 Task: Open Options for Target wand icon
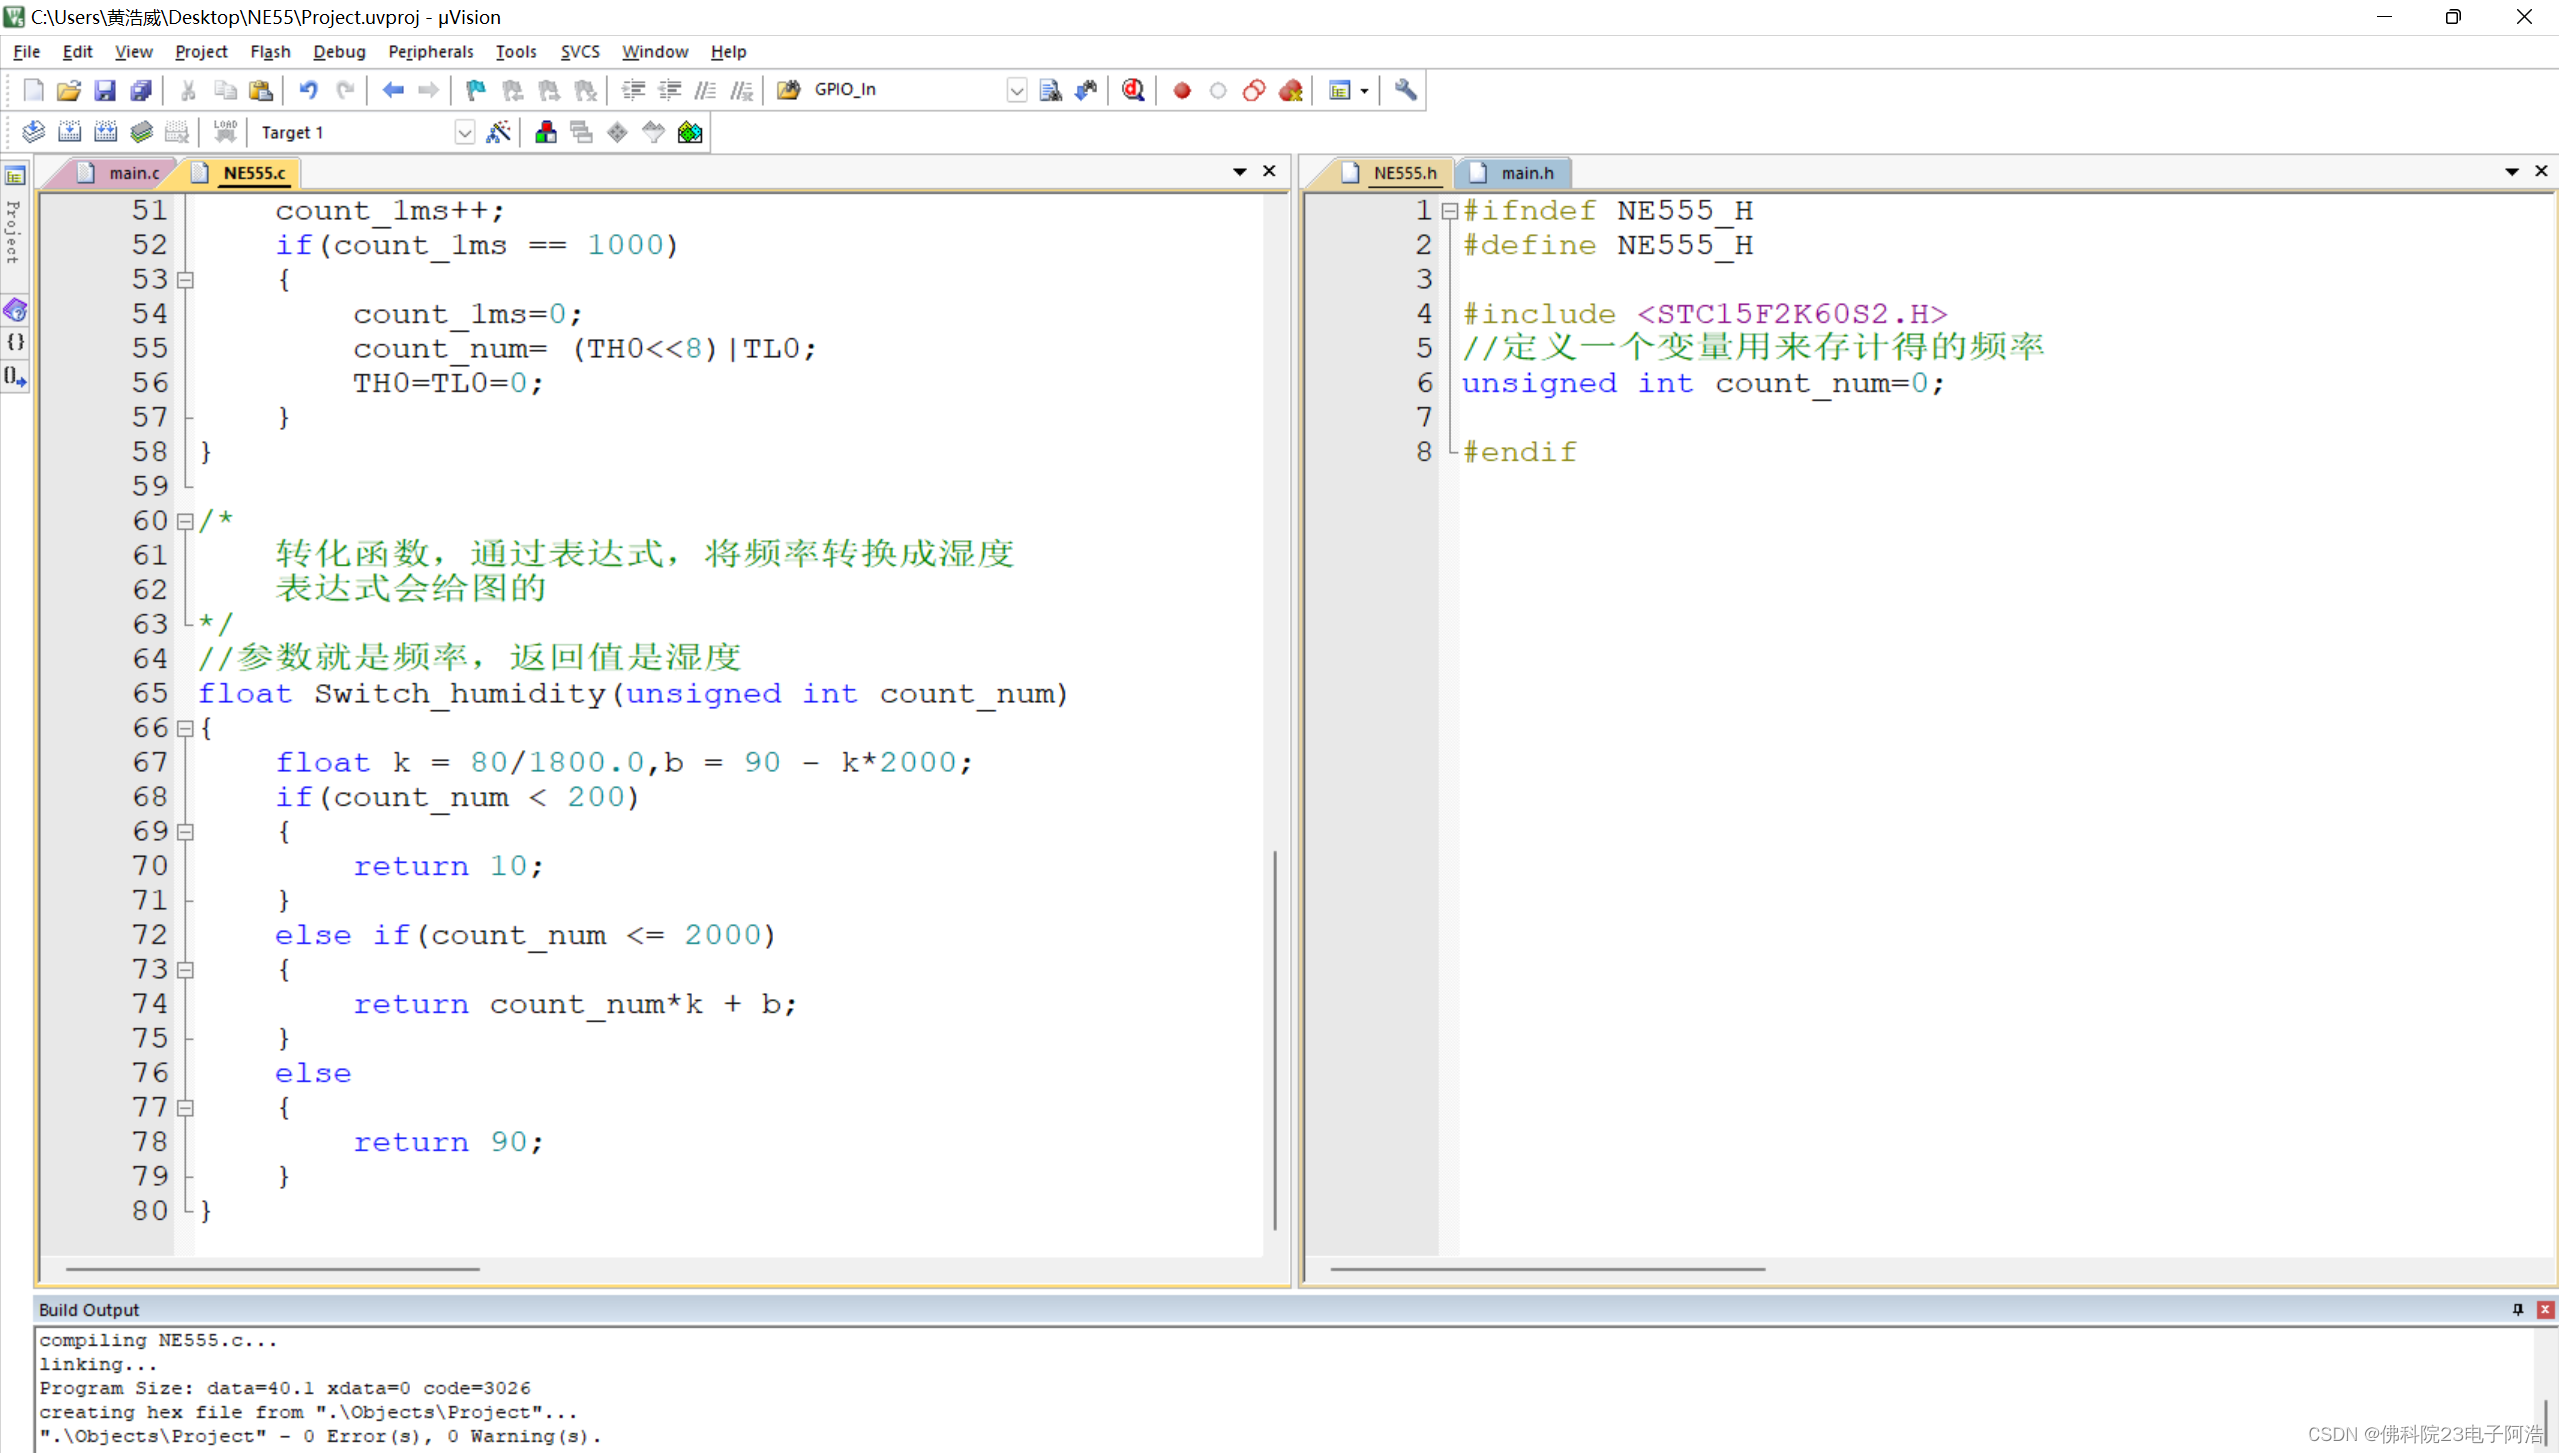point(498,132)
